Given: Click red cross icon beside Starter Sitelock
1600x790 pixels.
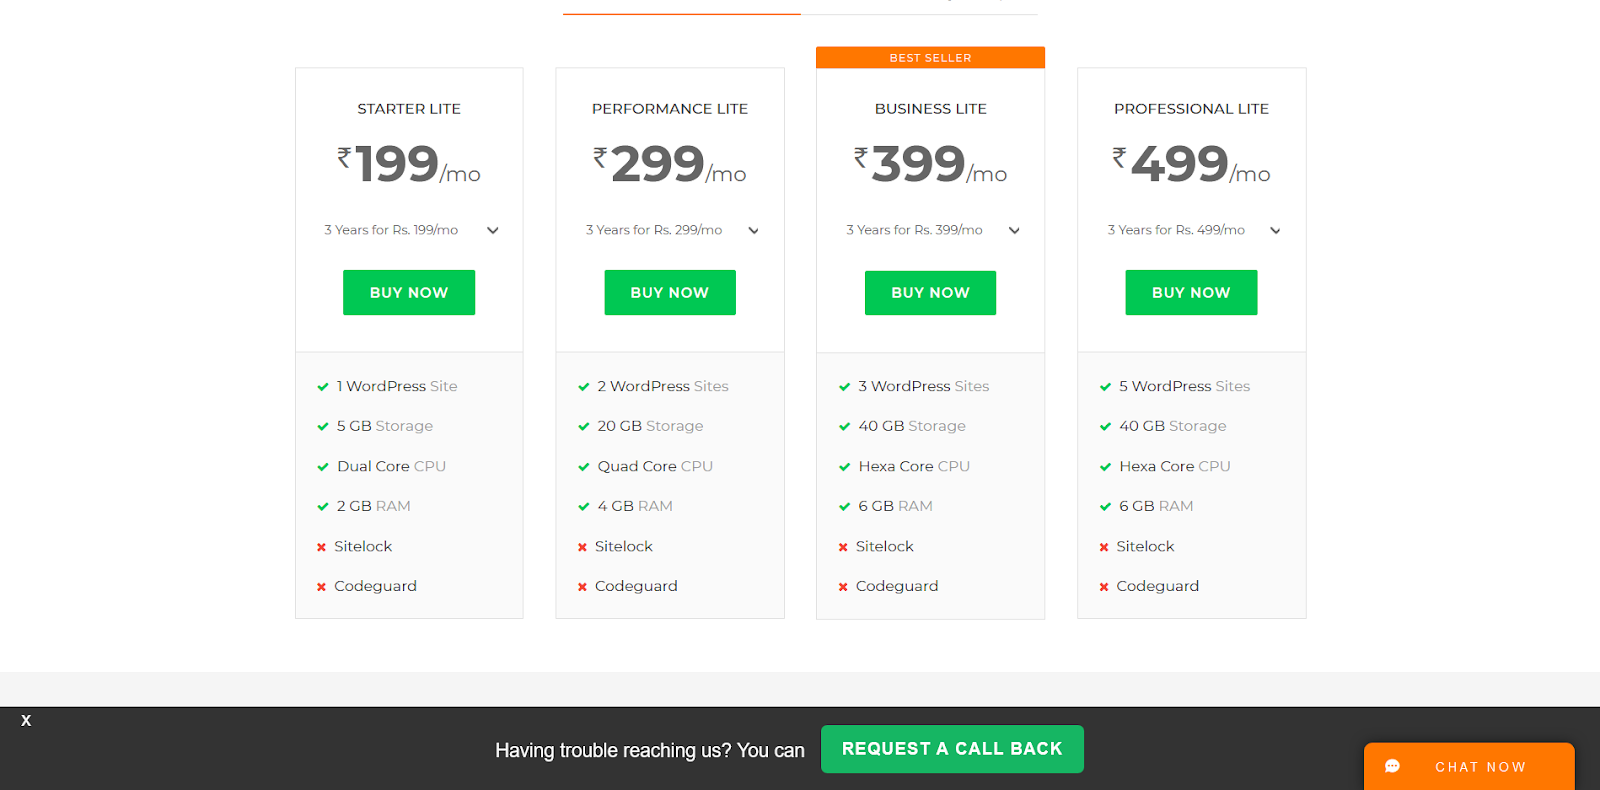Looking at the screenshot, I should (x=322, y=547).
